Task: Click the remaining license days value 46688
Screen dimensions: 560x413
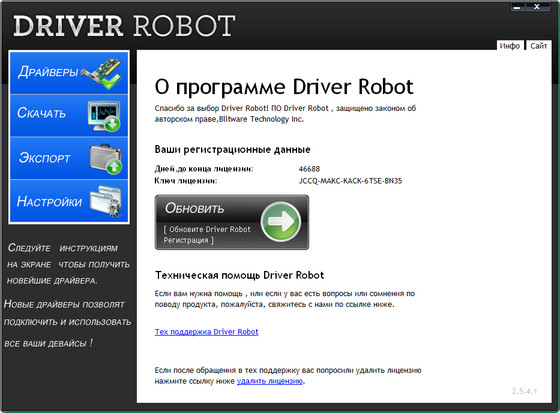Action: click(309, 169)
